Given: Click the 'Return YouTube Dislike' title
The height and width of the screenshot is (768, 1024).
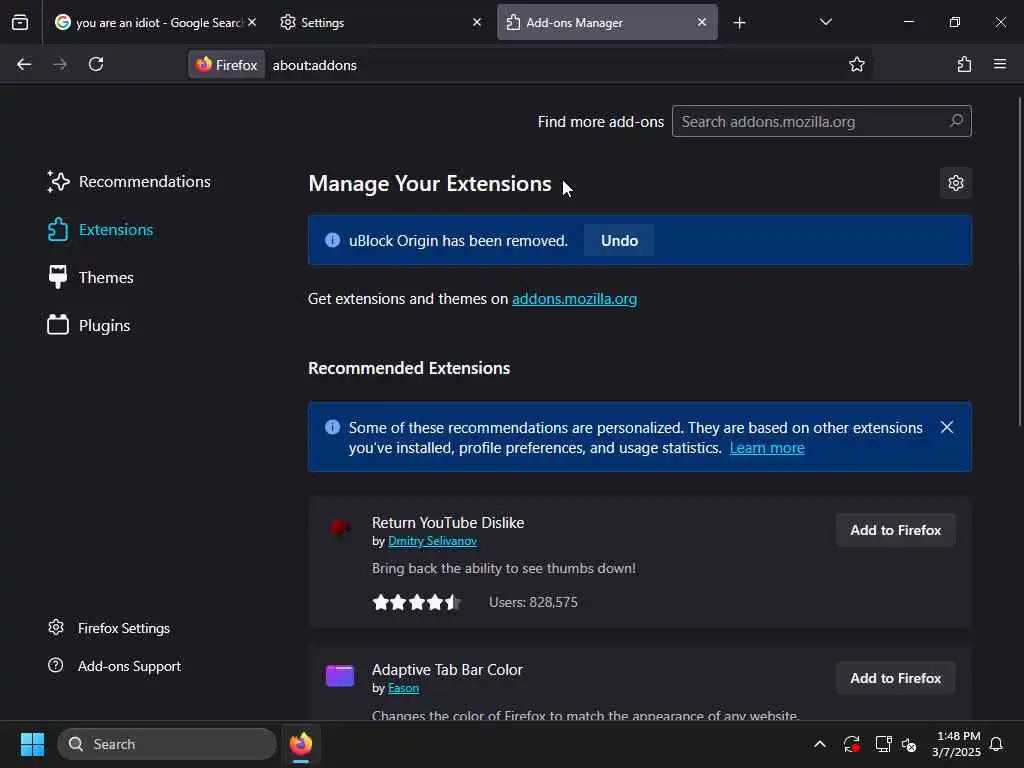Looking at the screenshot, I should click(x=448, y=522).
